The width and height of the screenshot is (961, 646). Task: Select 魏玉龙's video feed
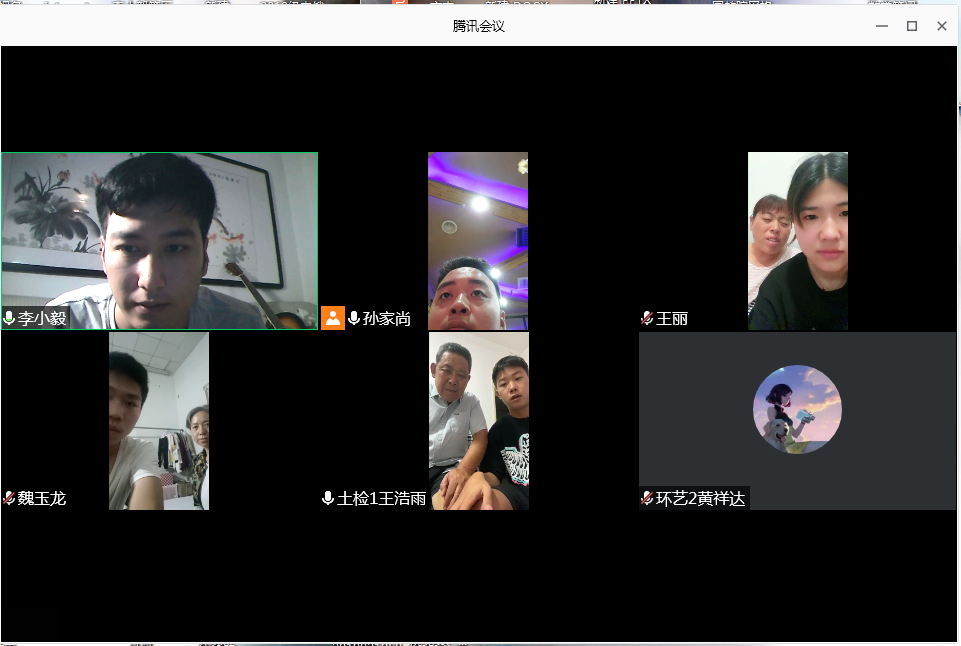[159, 420]
